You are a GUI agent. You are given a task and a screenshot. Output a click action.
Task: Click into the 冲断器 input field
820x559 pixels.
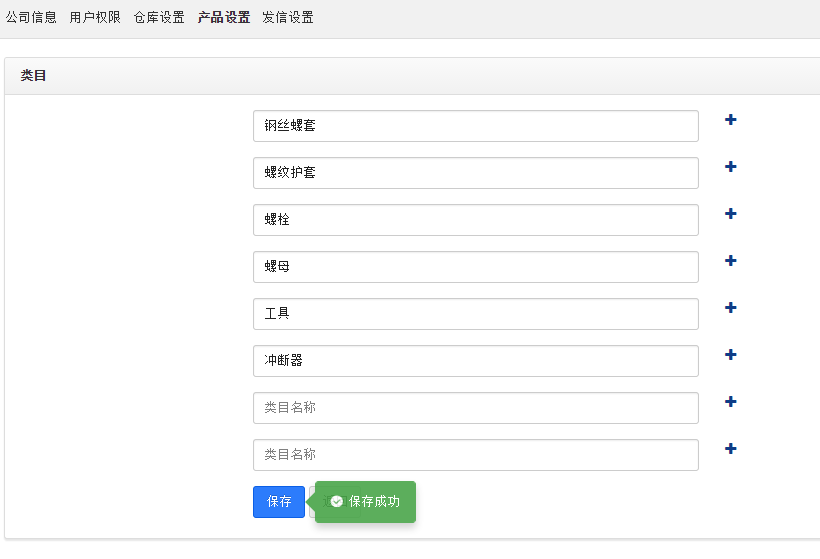pos(476,361)
